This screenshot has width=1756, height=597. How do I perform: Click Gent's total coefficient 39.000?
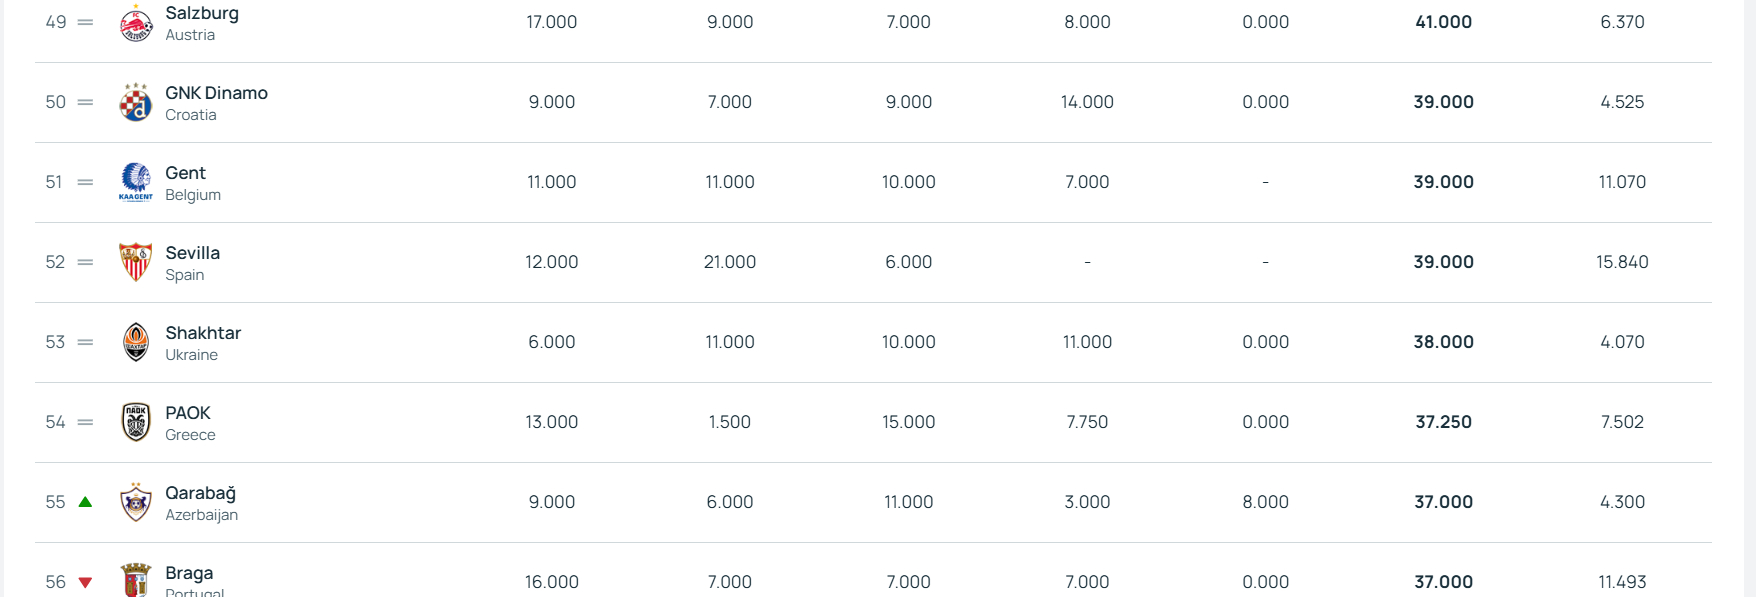[1443, 182]
